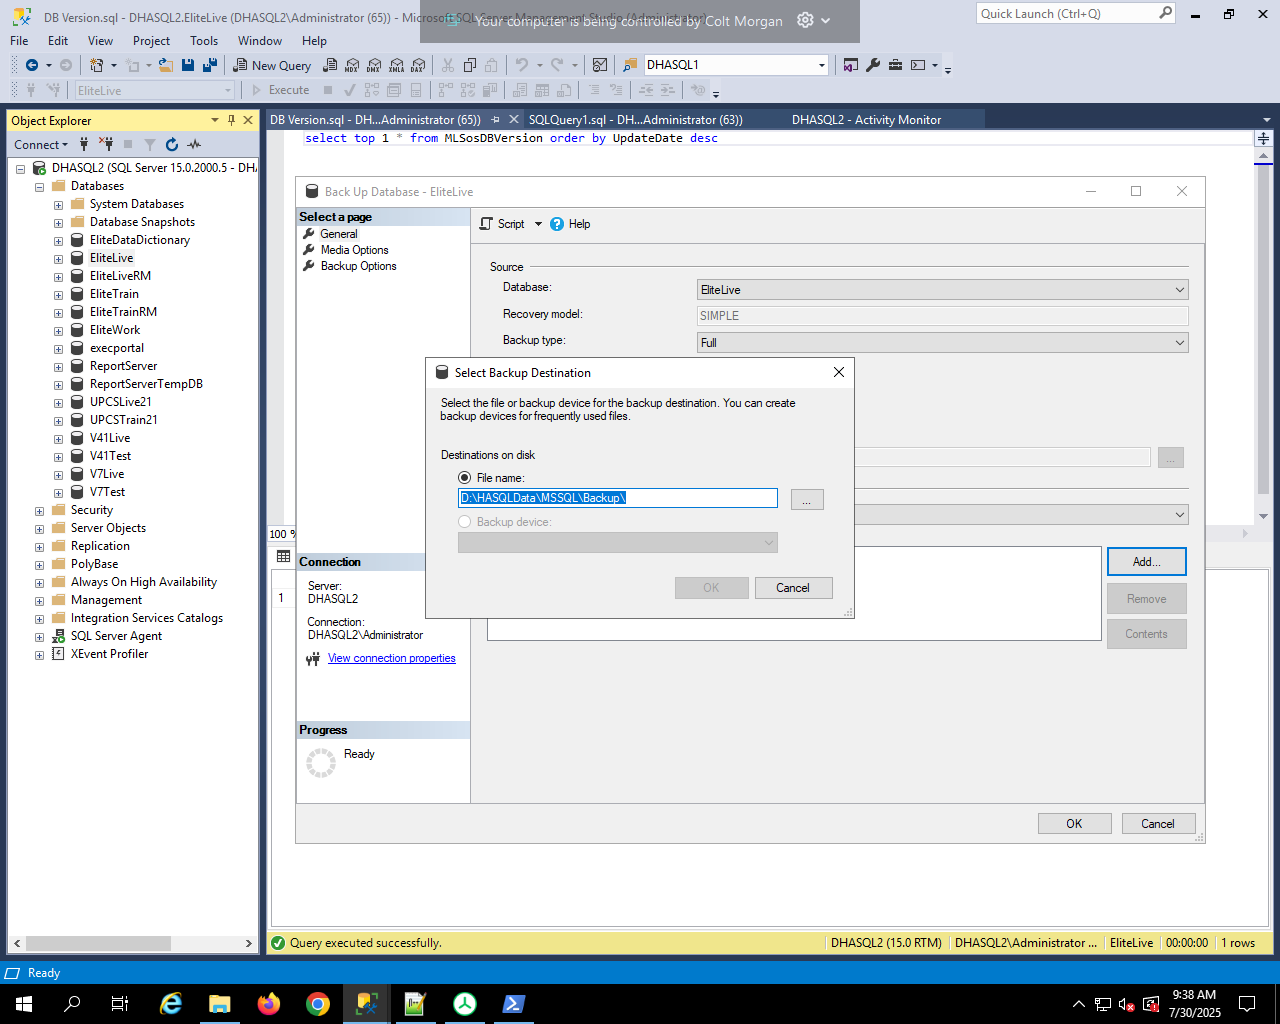Screen dimensions: 1280x1024
Task: Open the DHASQL1 combo box in the toolbar
Action: 736,65
